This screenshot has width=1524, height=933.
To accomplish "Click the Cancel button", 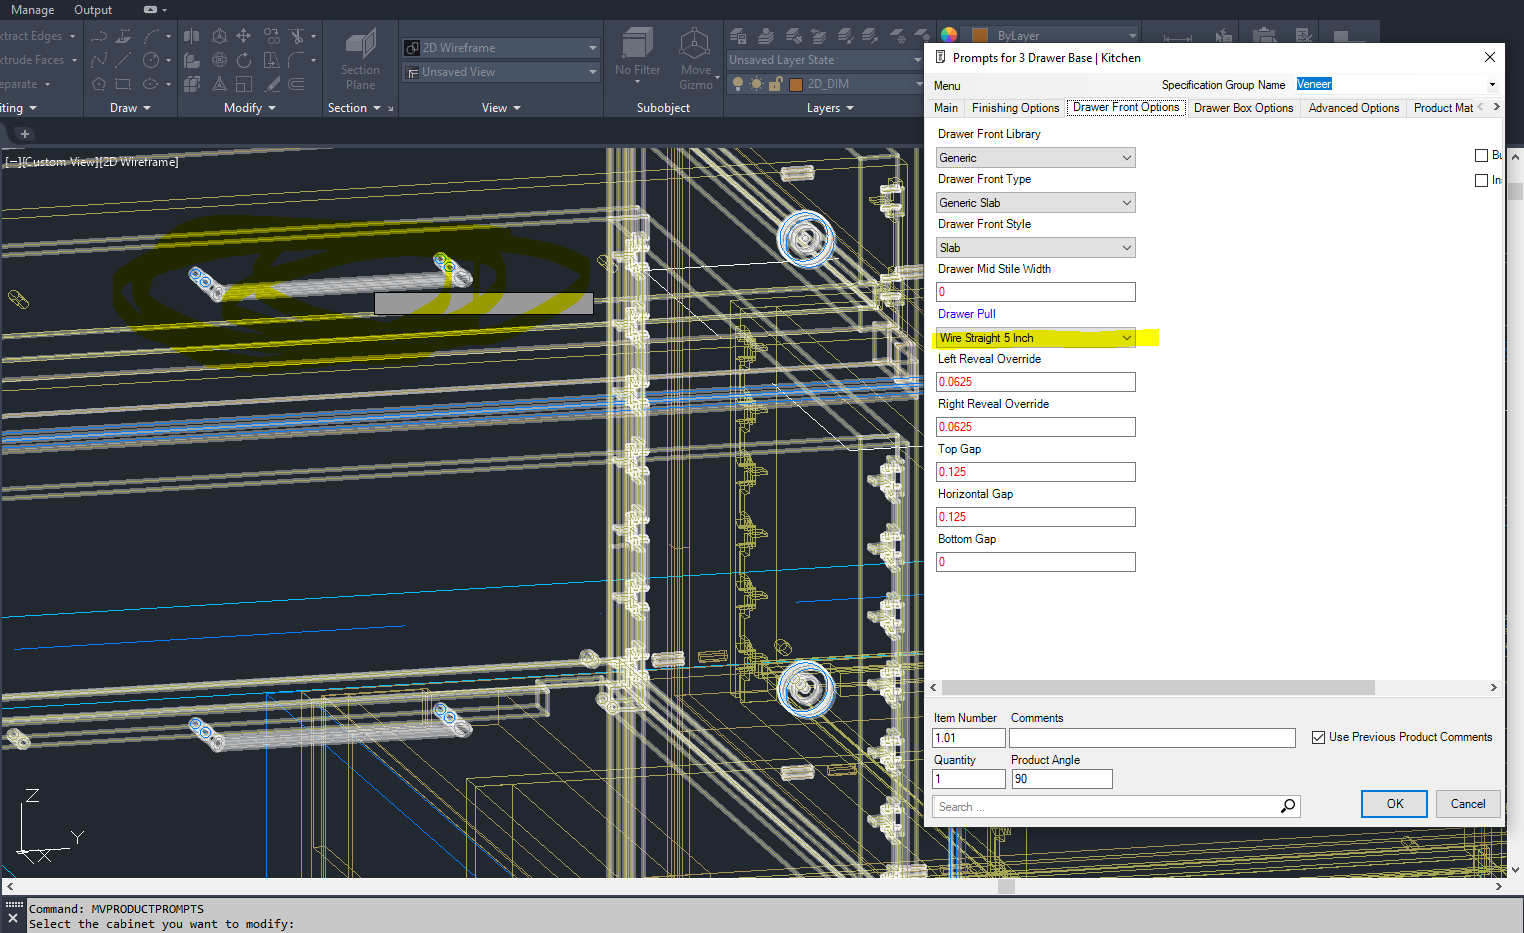I will click(1467, 804).
